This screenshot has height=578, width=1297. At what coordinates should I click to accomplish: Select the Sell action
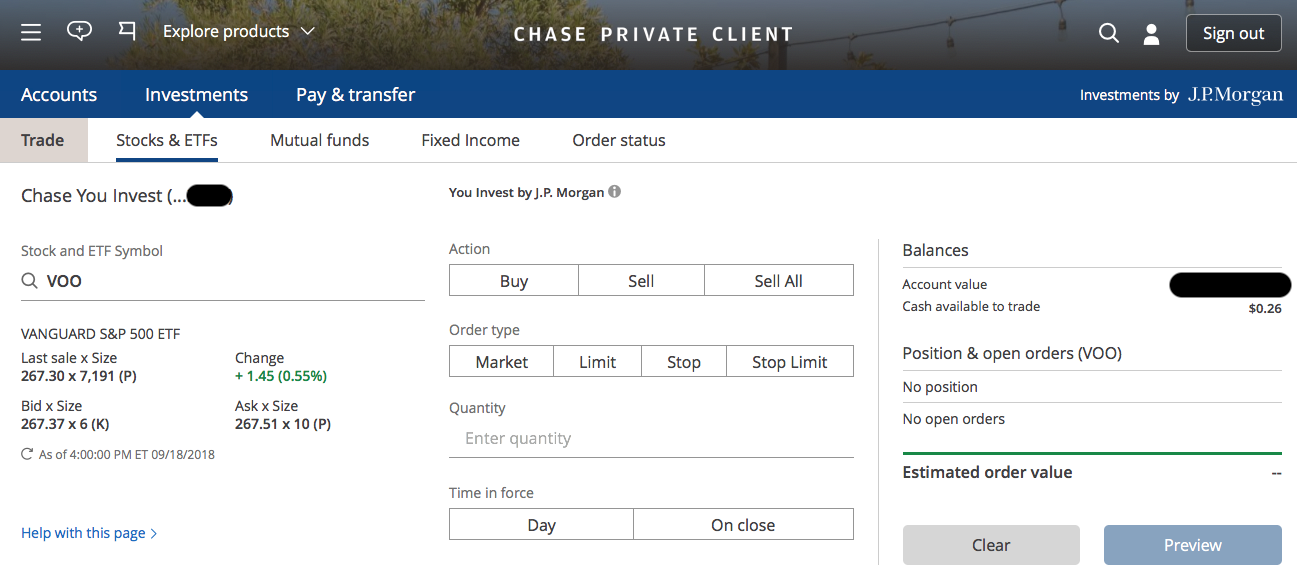(x=641, y=281)
